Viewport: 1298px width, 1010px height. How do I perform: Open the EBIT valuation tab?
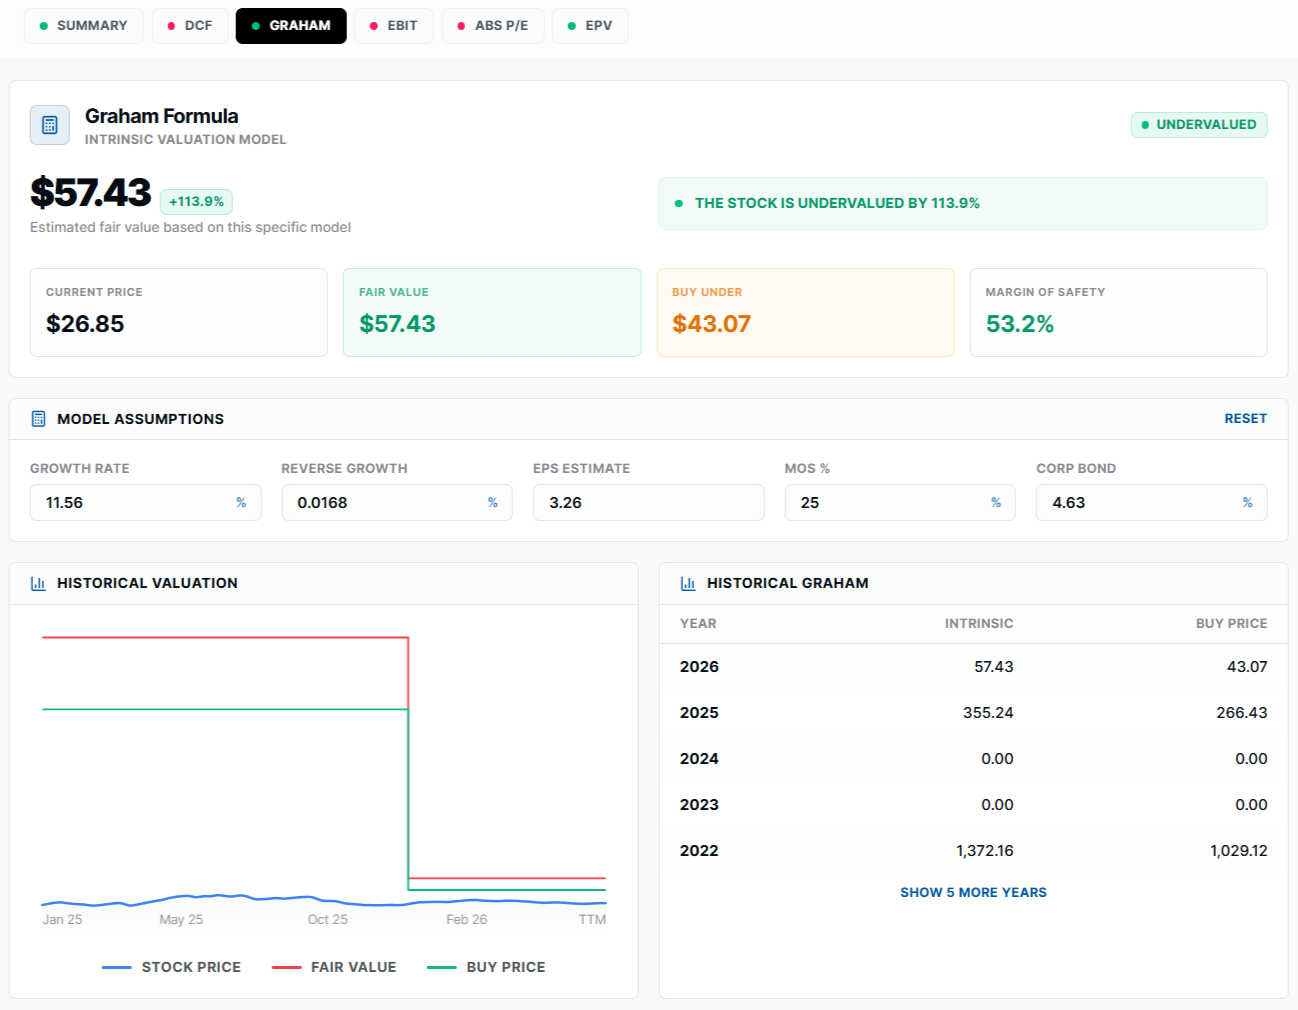[x=394, y=26]
